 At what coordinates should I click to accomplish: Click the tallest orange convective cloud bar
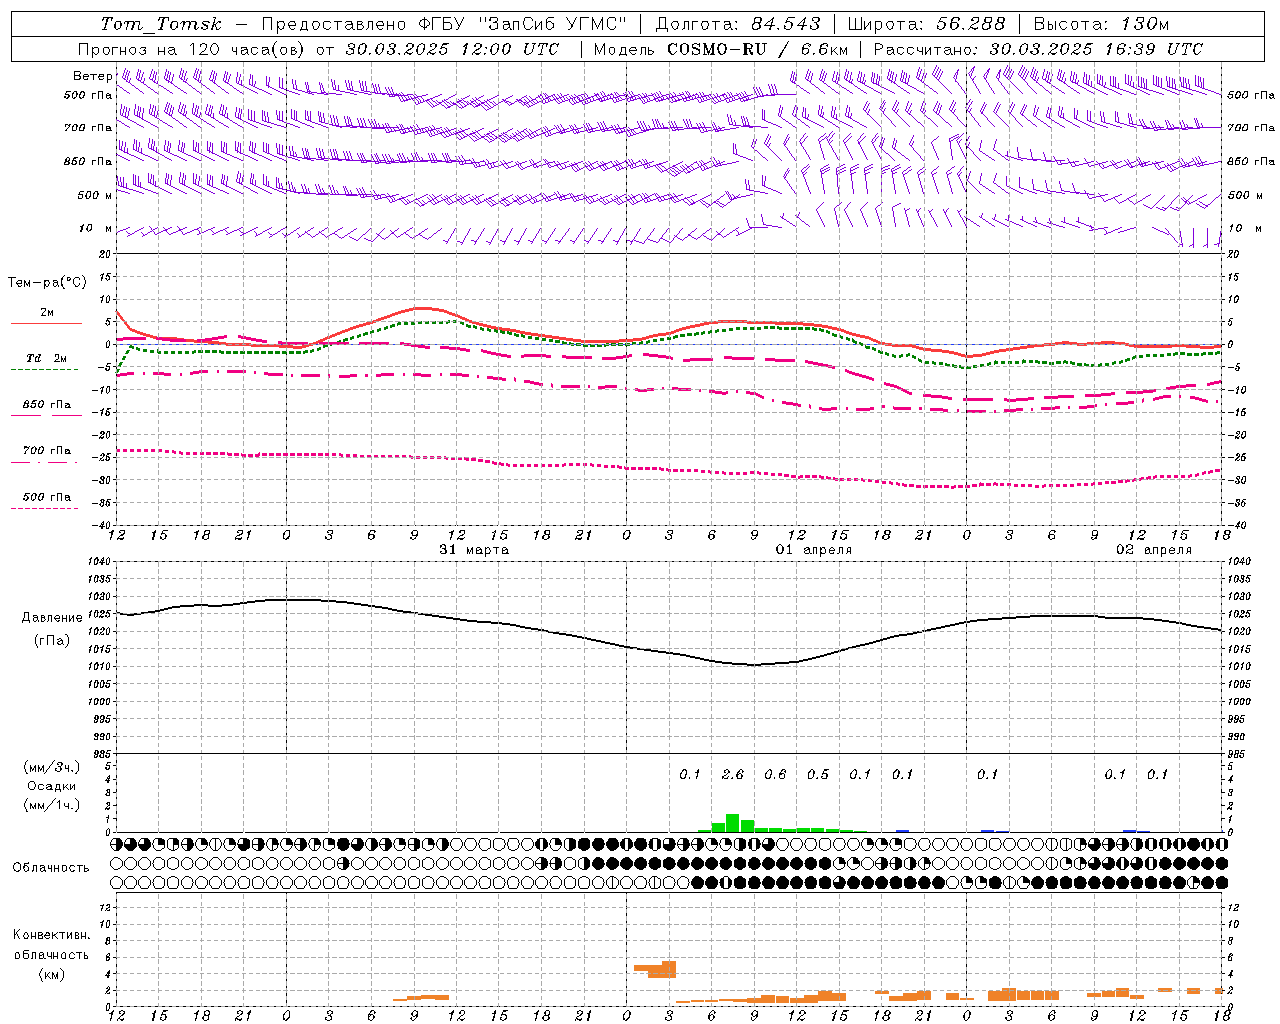coord(669,969)
